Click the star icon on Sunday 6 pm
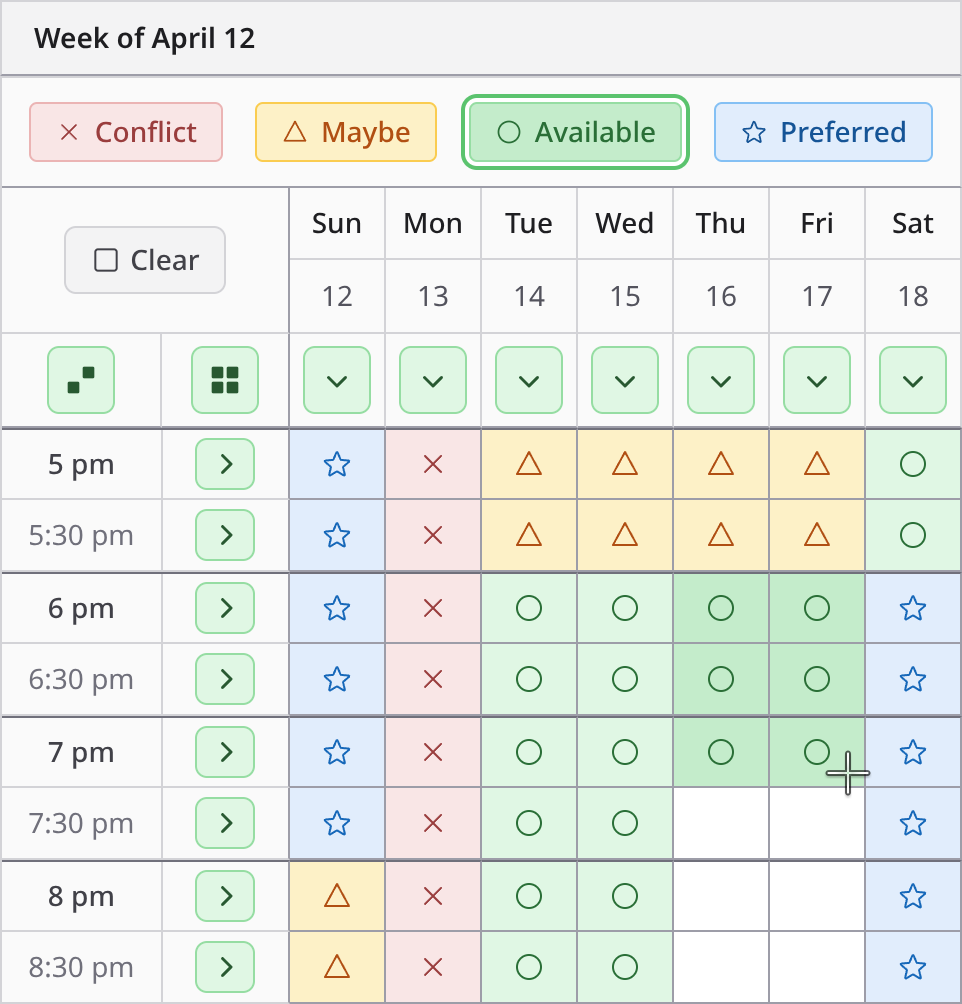 point(337,608)
